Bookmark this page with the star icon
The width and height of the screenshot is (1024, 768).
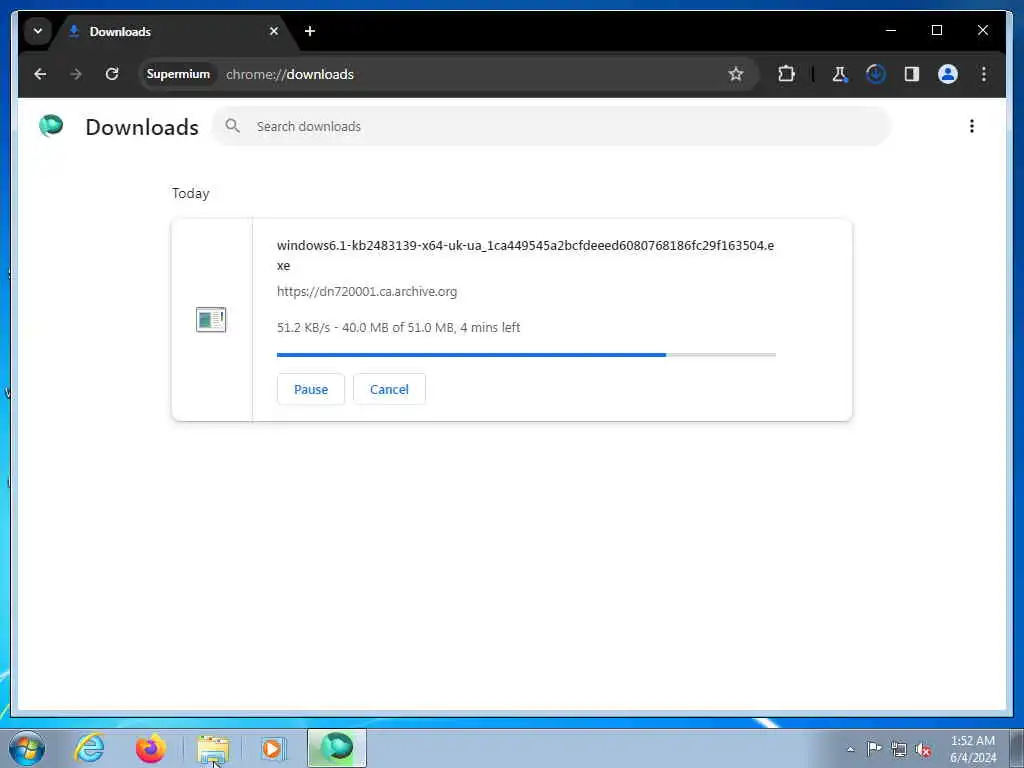point(736,74)
